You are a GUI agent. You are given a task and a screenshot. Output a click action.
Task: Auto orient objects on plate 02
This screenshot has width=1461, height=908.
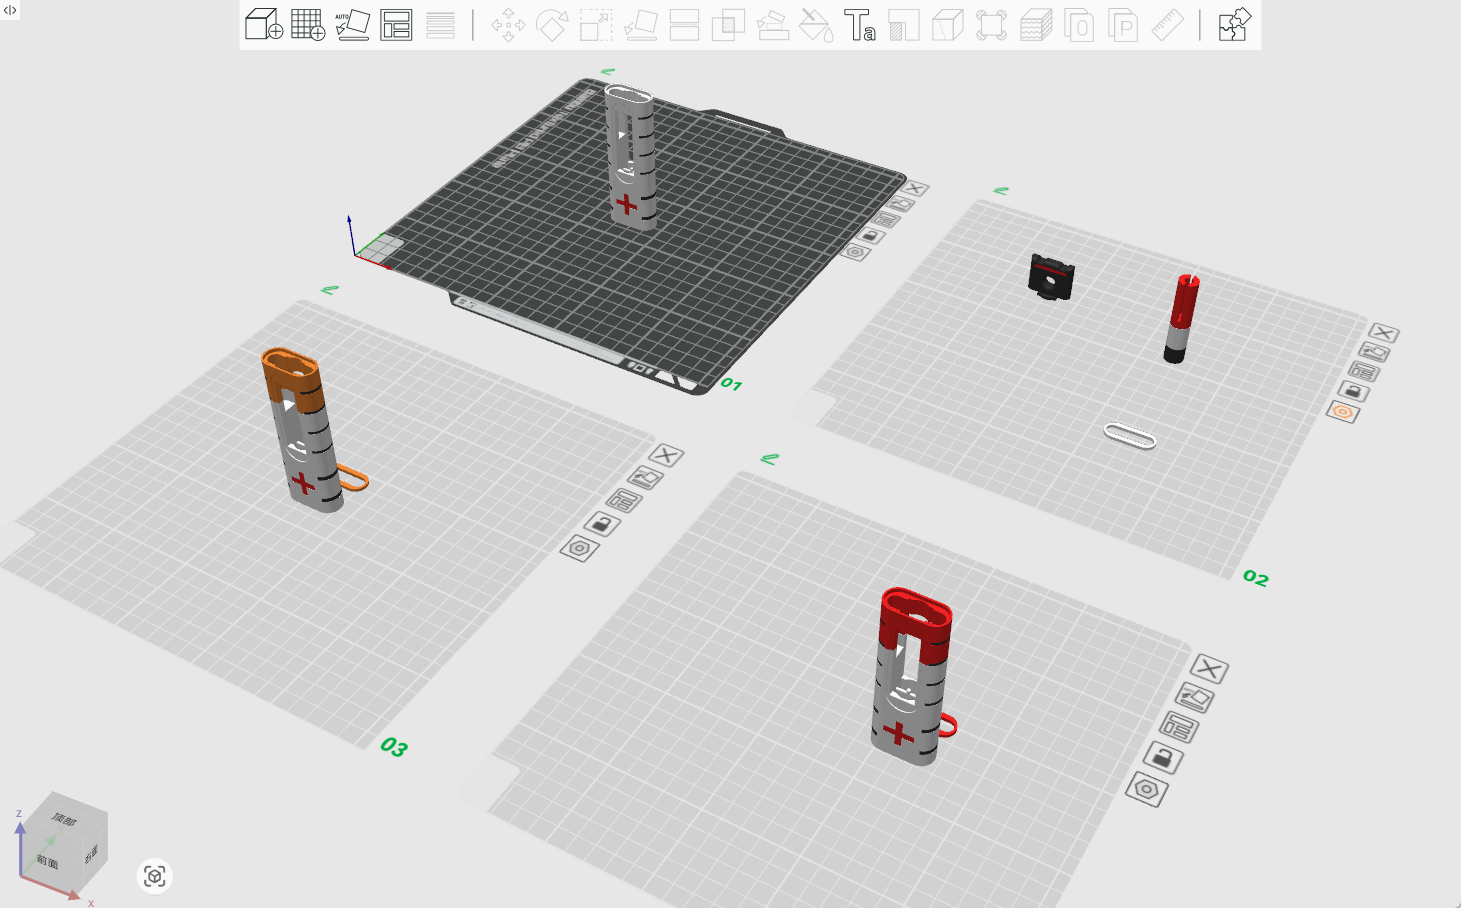click(x=1374, y=352)
